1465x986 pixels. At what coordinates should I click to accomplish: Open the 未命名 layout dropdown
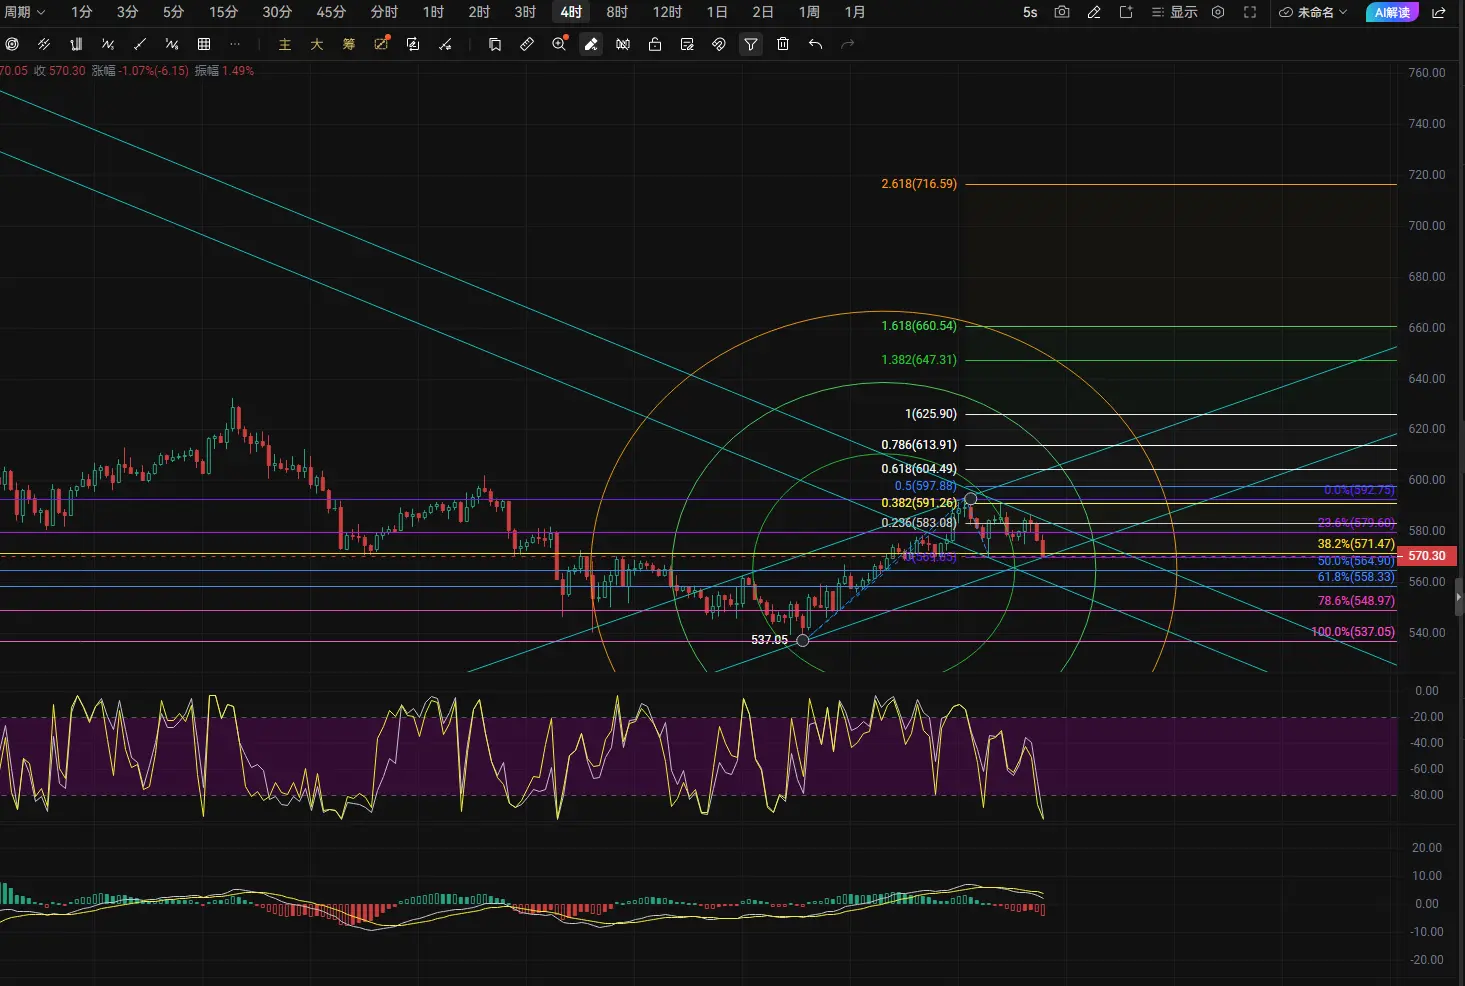pyautogui.click(x=1313, y=12)
